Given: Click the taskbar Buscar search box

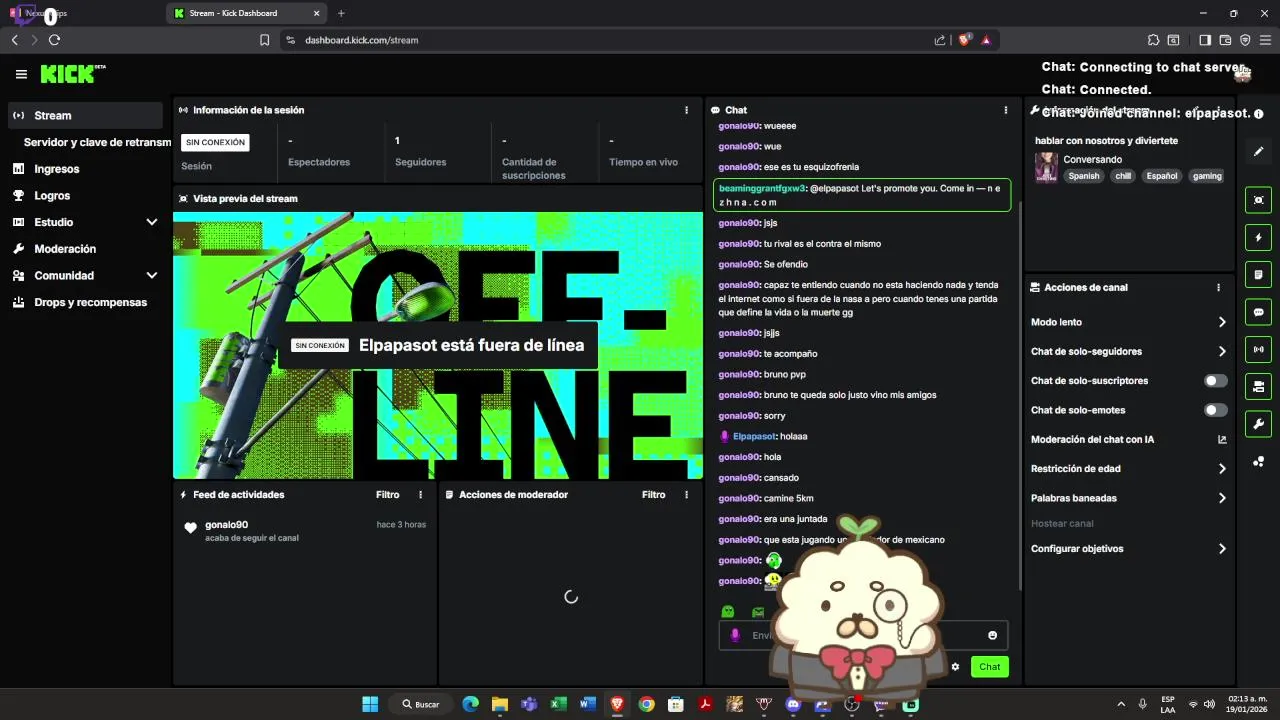Looking at the screenshot, I should [421, 704].
